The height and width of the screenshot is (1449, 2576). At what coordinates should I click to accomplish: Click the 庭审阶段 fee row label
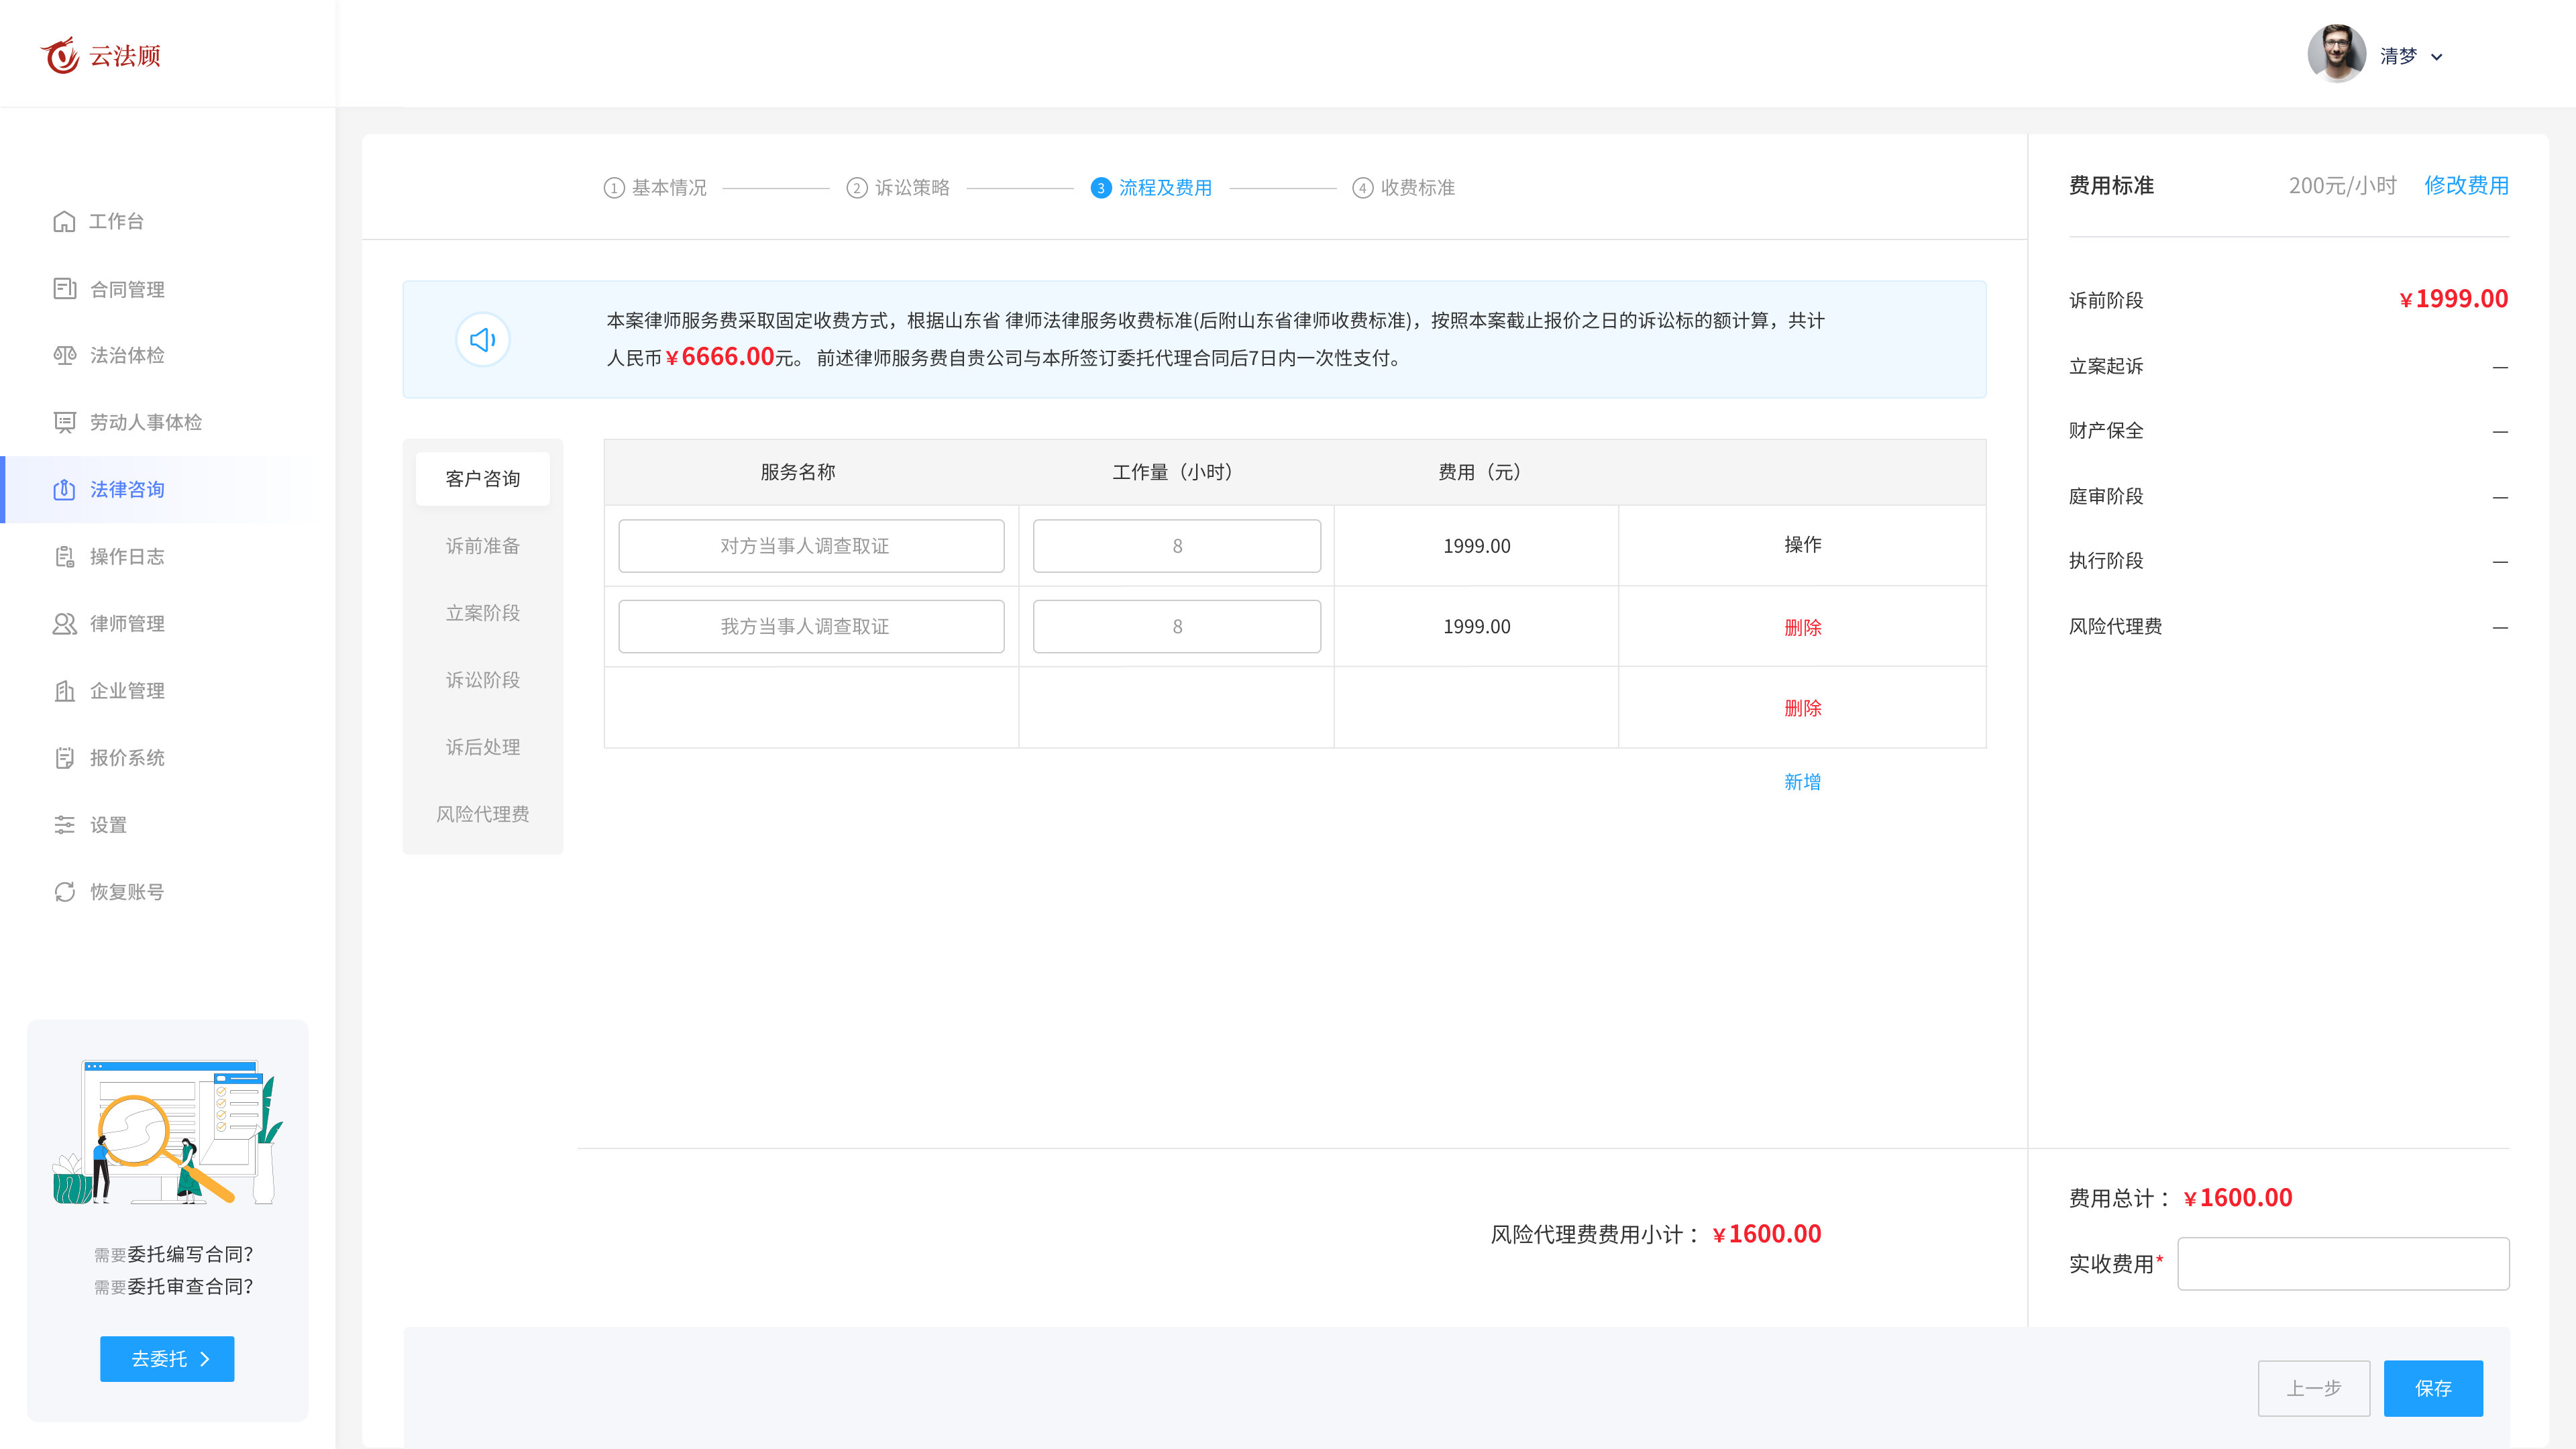2106,496
